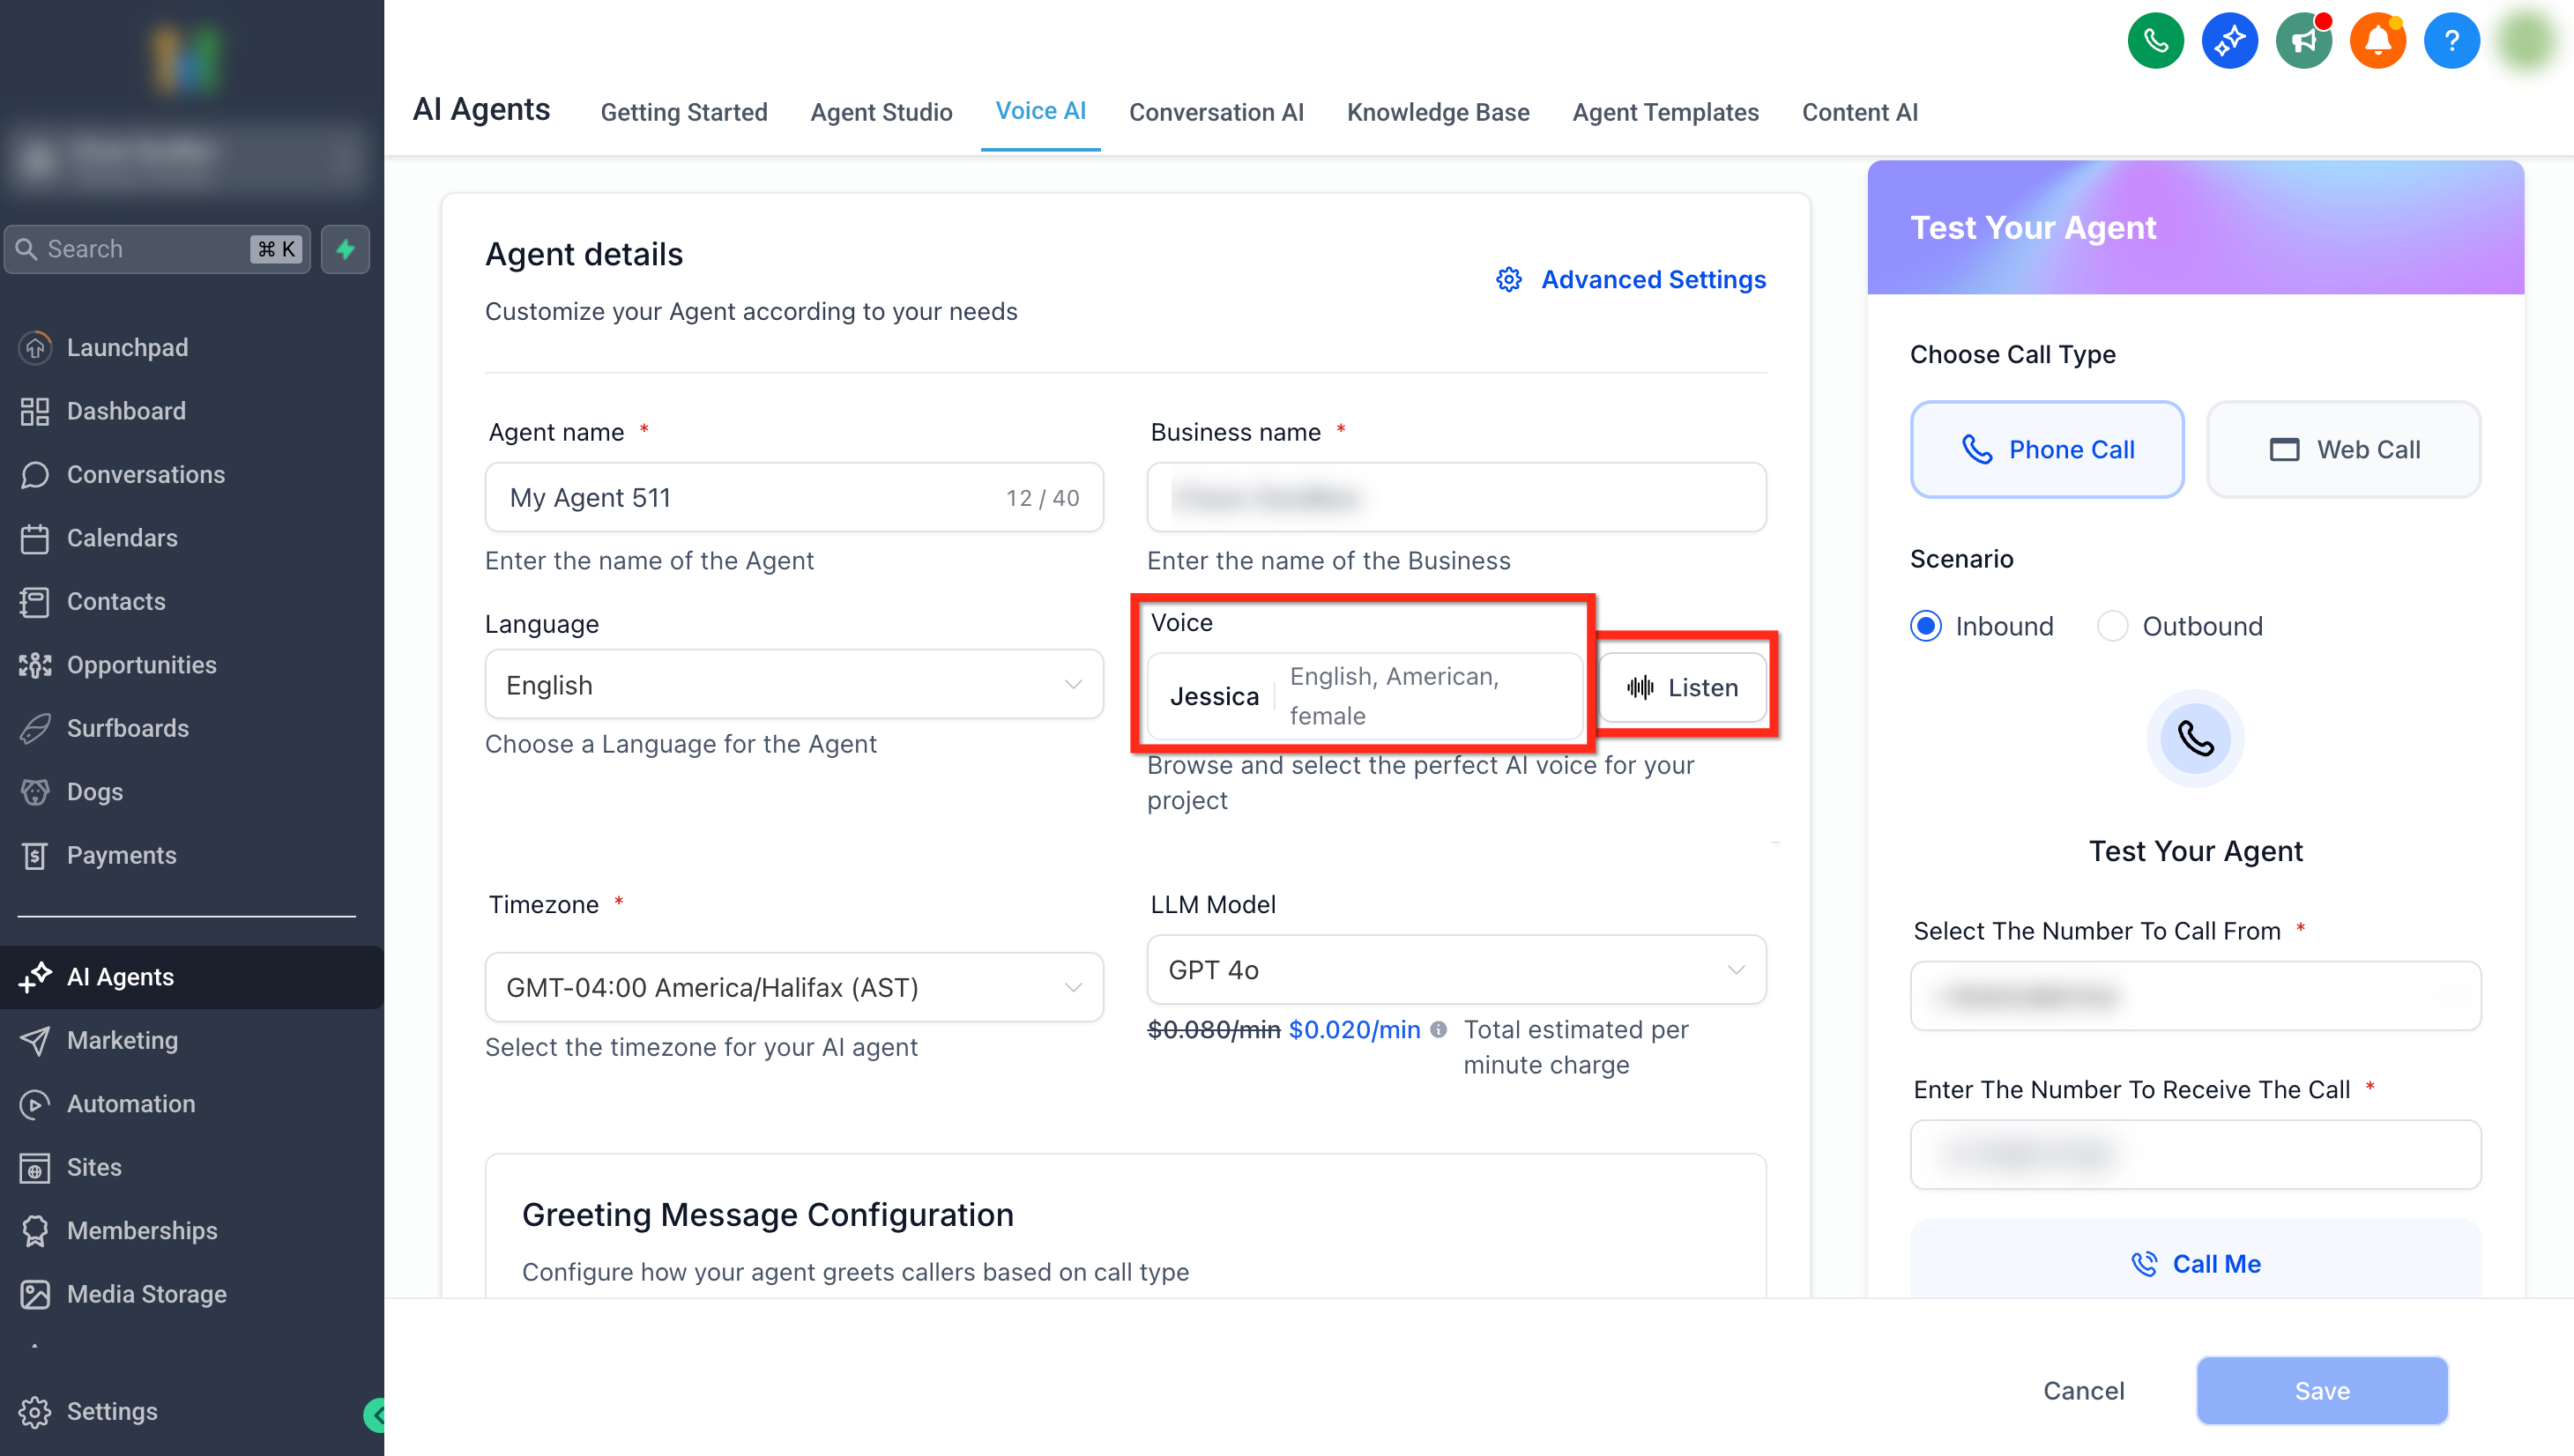Open the megaphone announcements icon

point(2303,41)
